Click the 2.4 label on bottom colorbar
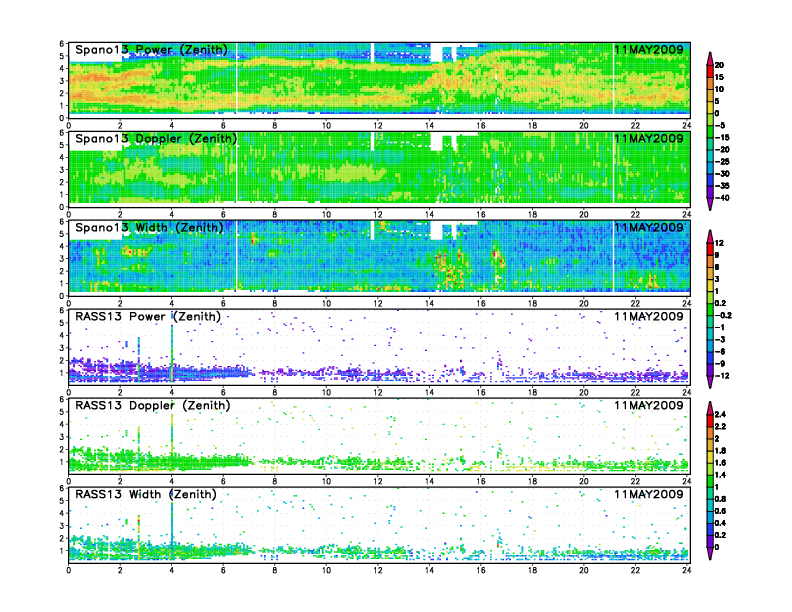The height and width of the screenshot is (612, 792). (x=721, y=415)
